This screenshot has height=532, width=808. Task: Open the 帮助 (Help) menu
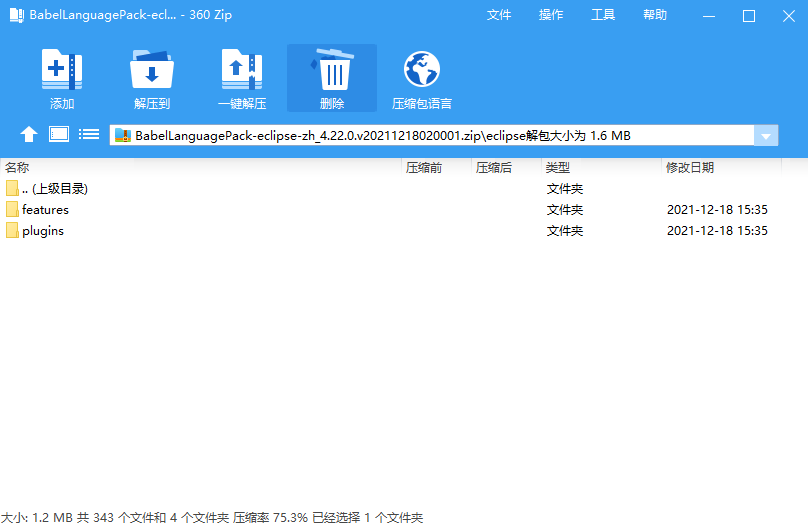[655, 15]
